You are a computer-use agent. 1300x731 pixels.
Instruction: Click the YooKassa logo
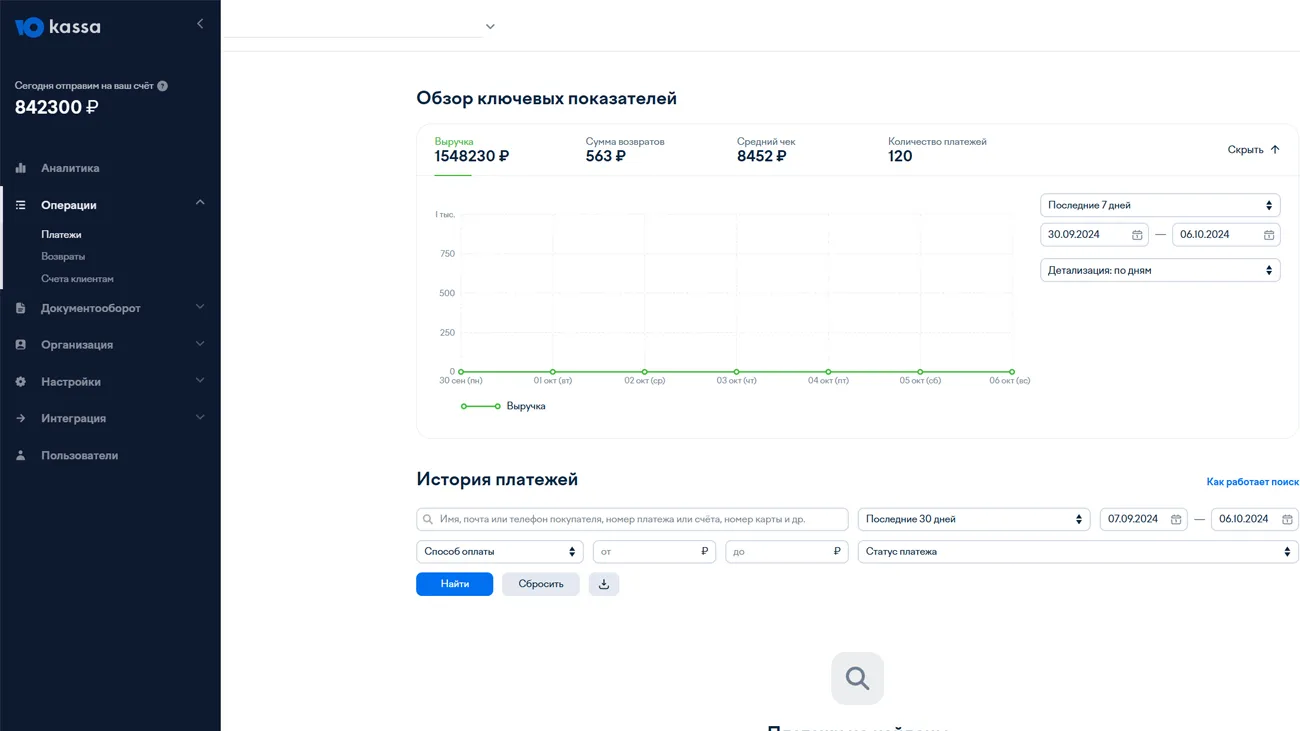tap(57, 27)
